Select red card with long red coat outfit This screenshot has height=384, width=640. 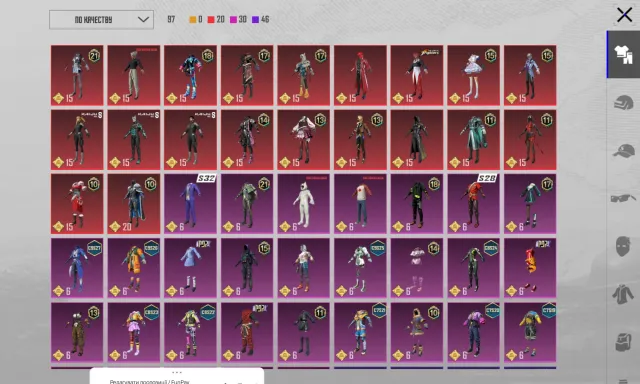pyautogui.click(x=360, y=75)
